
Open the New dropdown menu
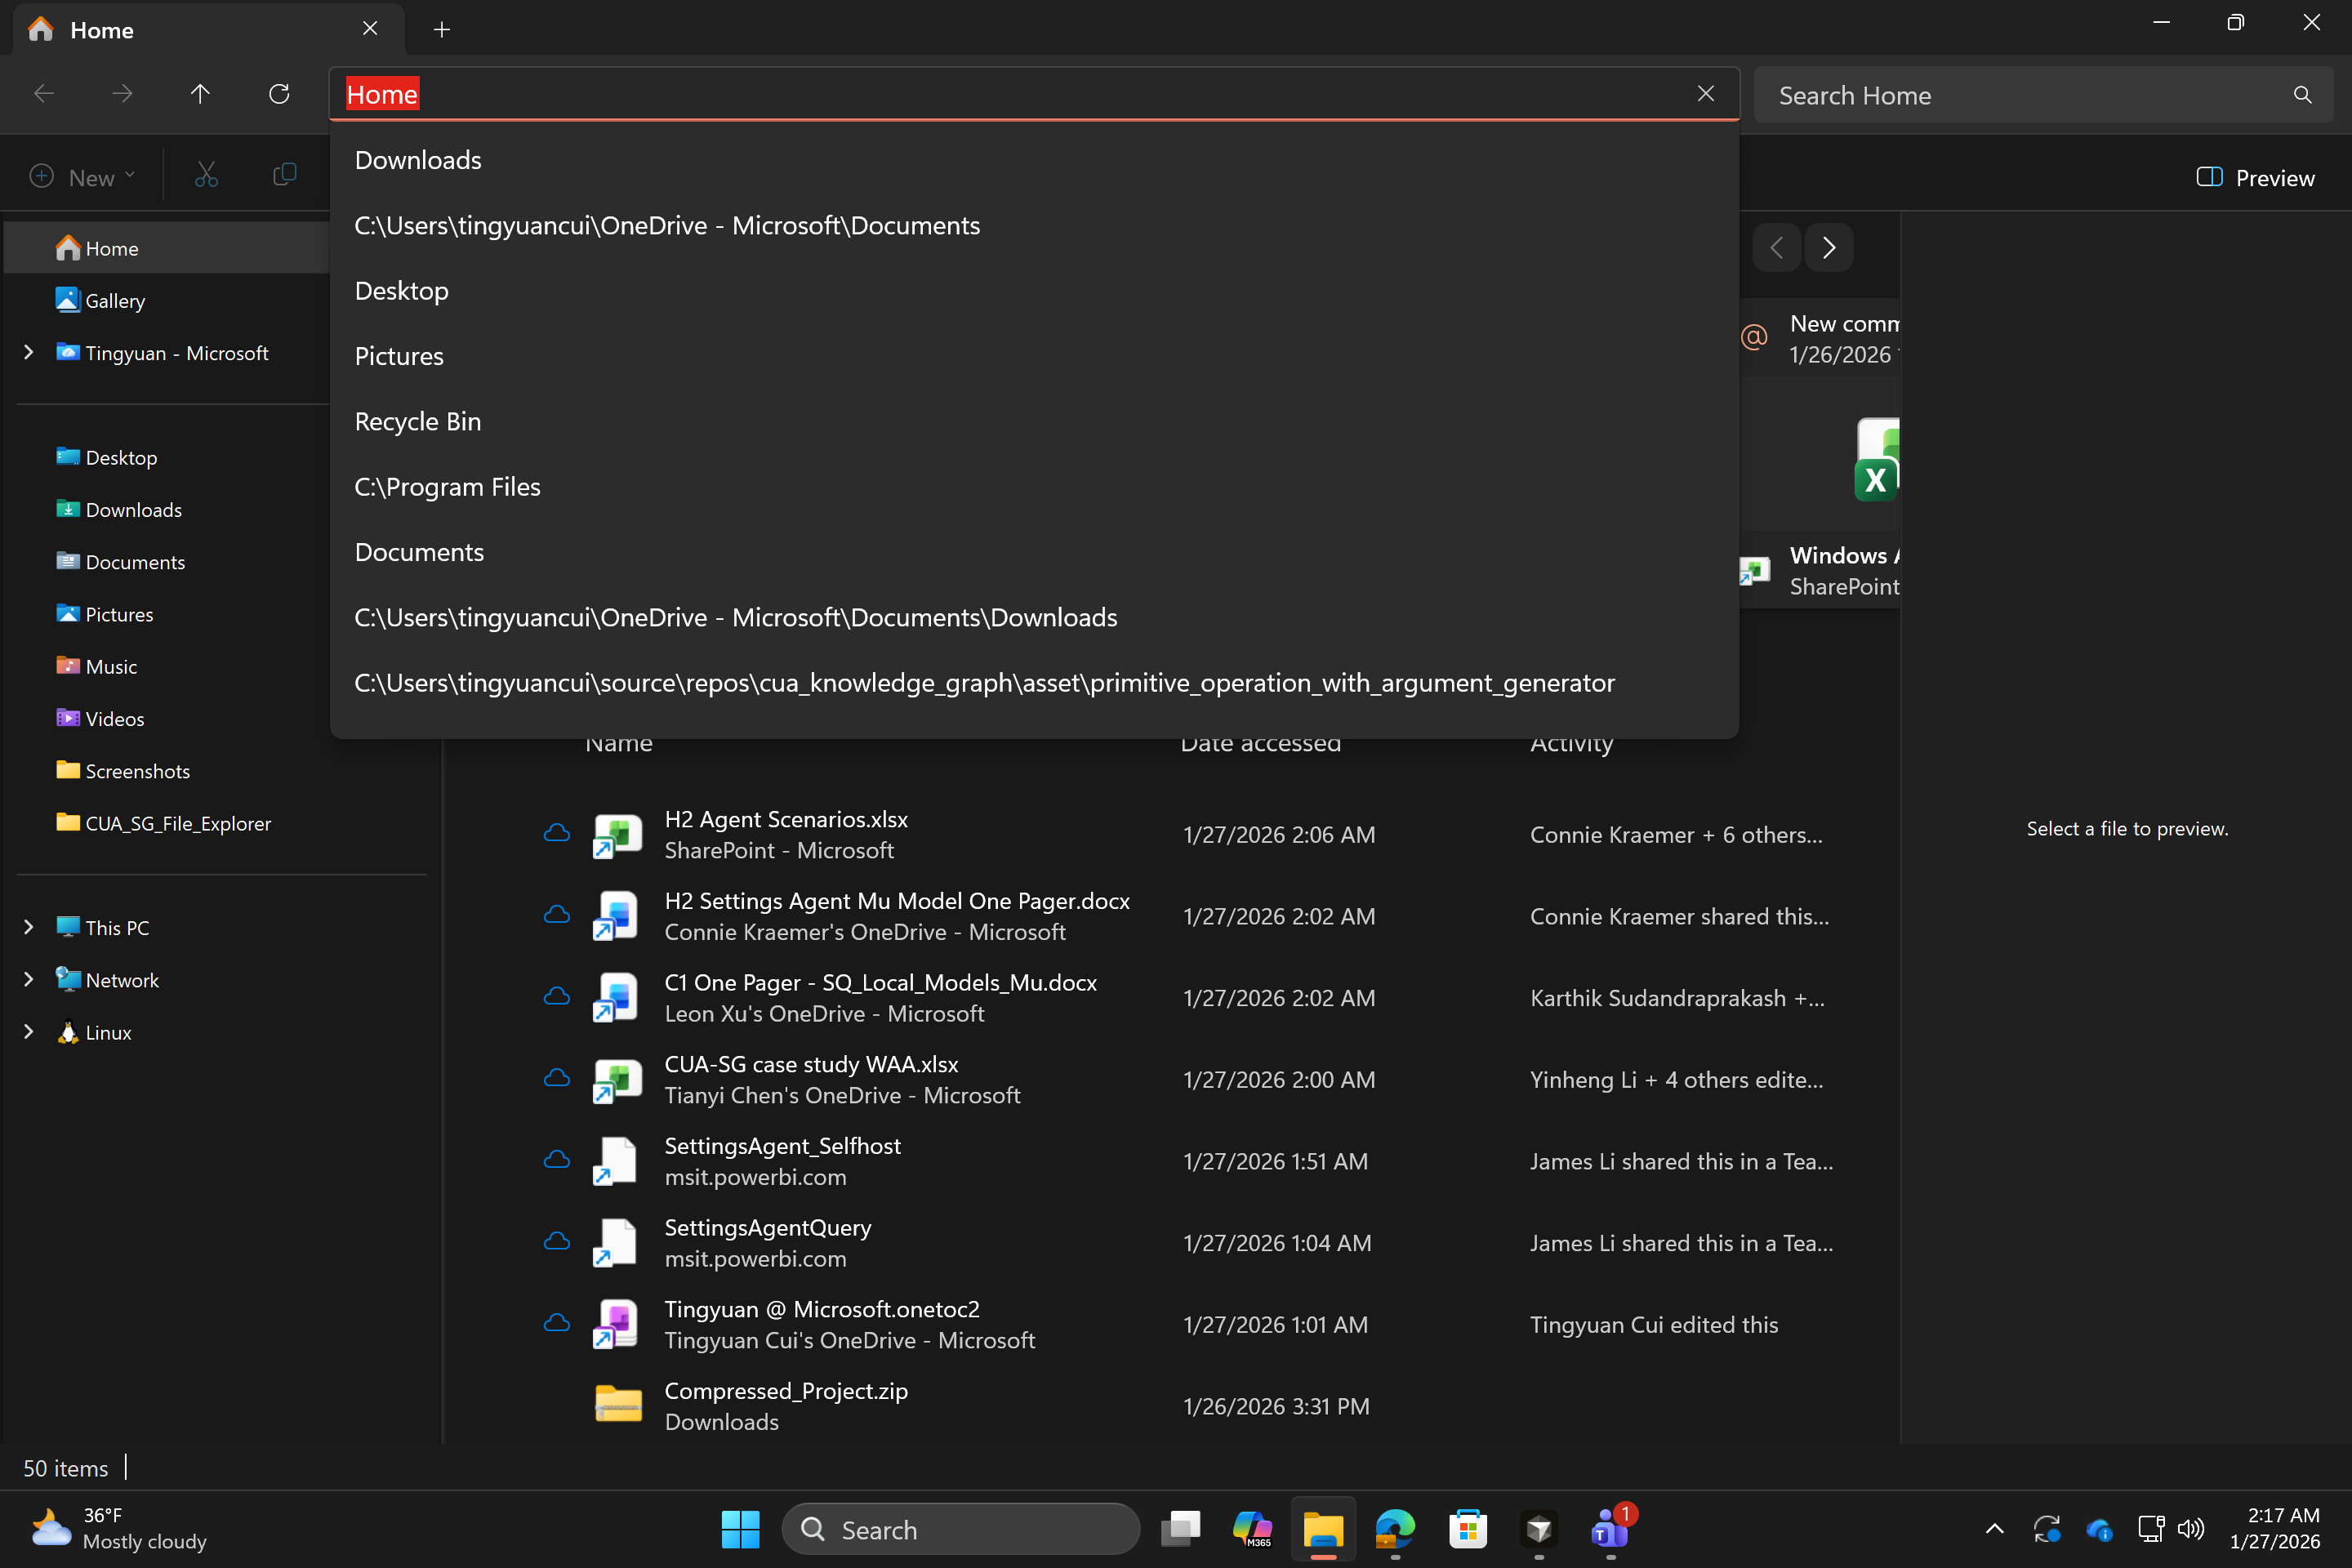click(x=82, y=177)
